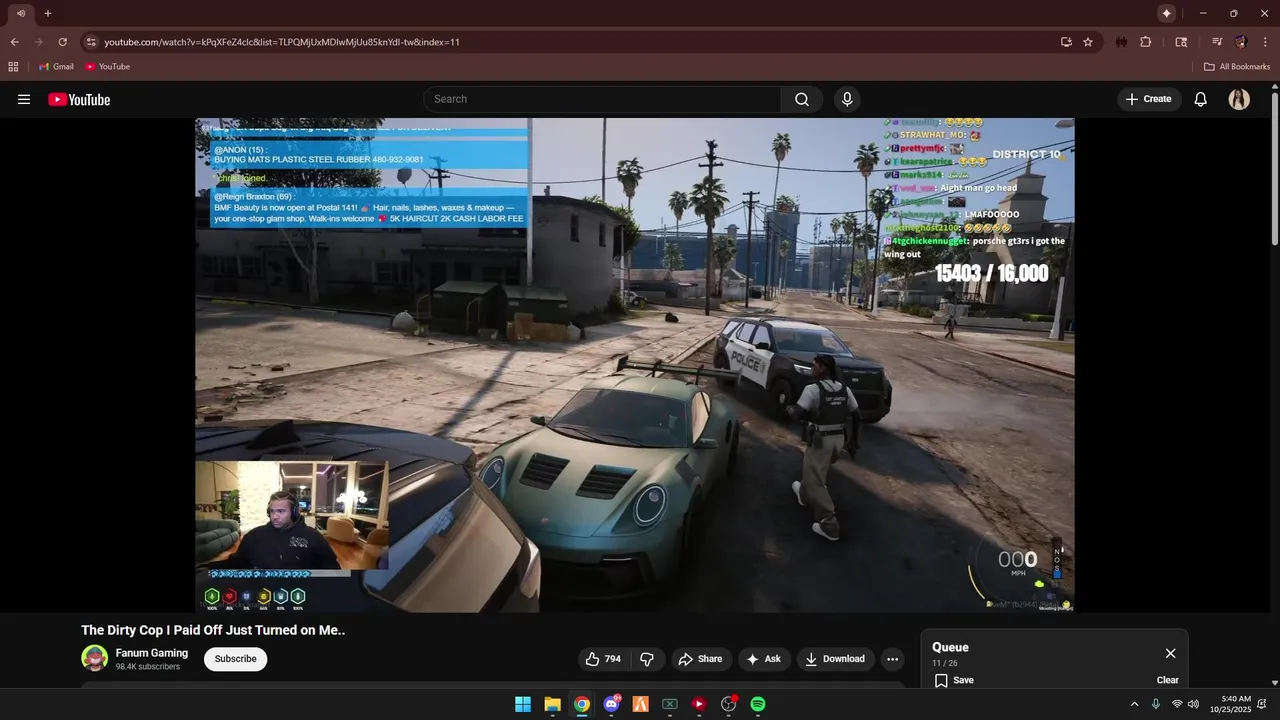Click the search magnifier button
This screenshot has width=1280, height=720.
click(x=802, y=99)
